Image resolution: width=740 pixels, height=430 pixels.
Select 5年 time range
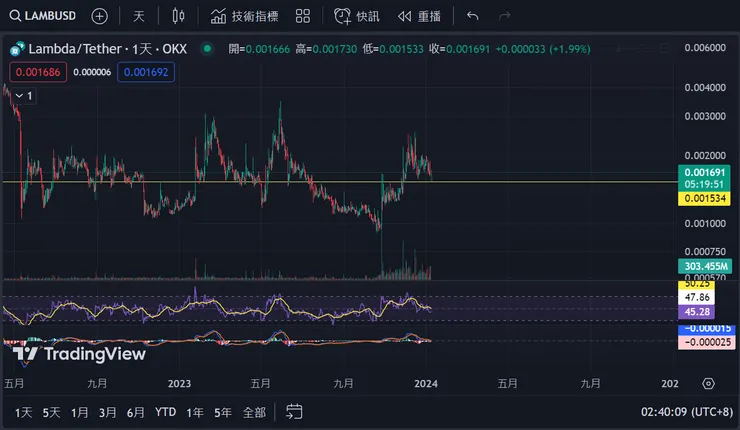tap(223, 413)
